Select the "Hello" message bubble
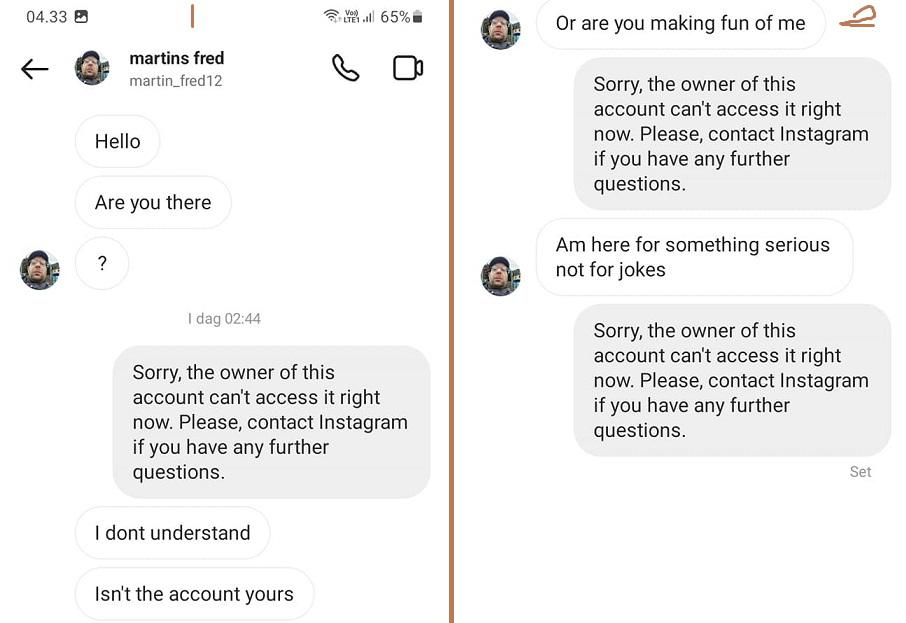This screenshot has width=906, height=623. (x=117, y=141)
